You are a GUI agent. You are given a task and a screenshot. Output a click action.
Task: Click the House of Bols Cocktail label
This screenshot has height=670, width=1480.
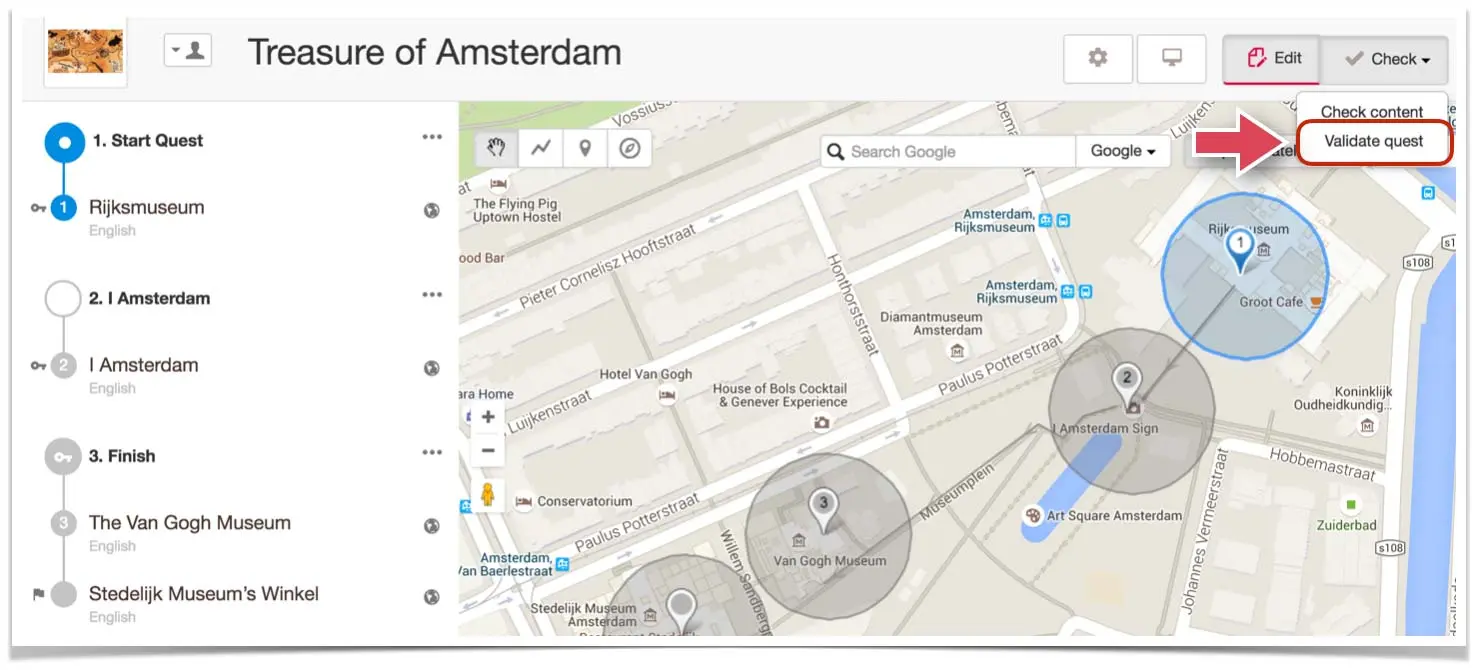point(780,395)
